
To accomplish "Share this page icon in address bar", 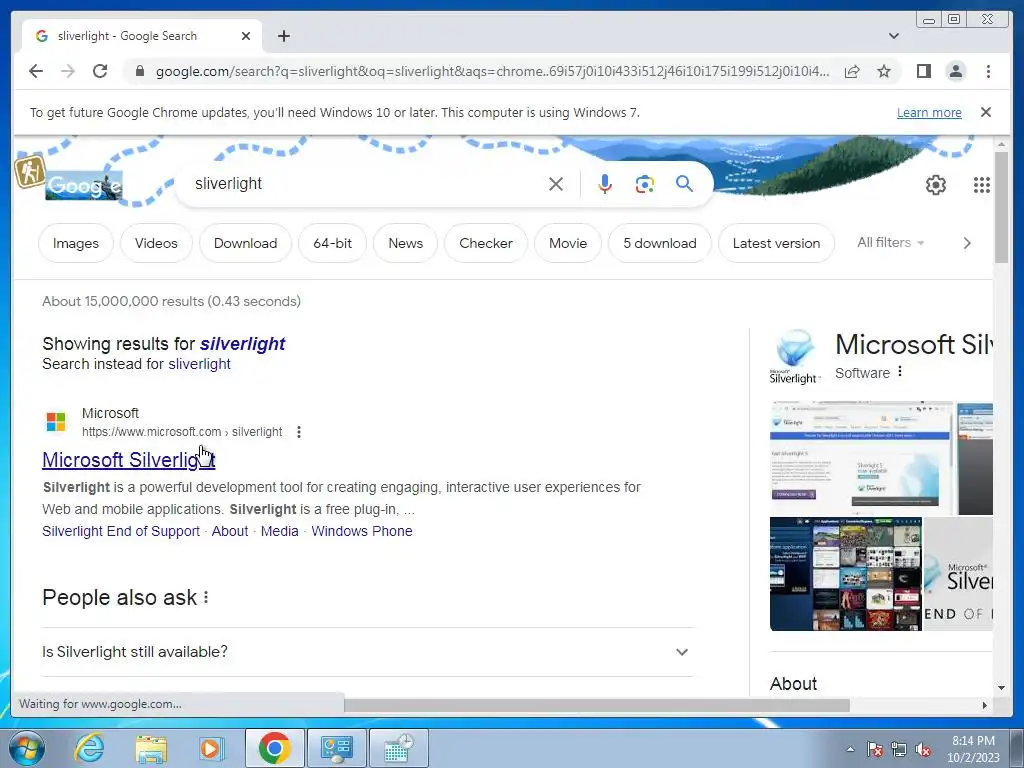I will tap(852, 71).
